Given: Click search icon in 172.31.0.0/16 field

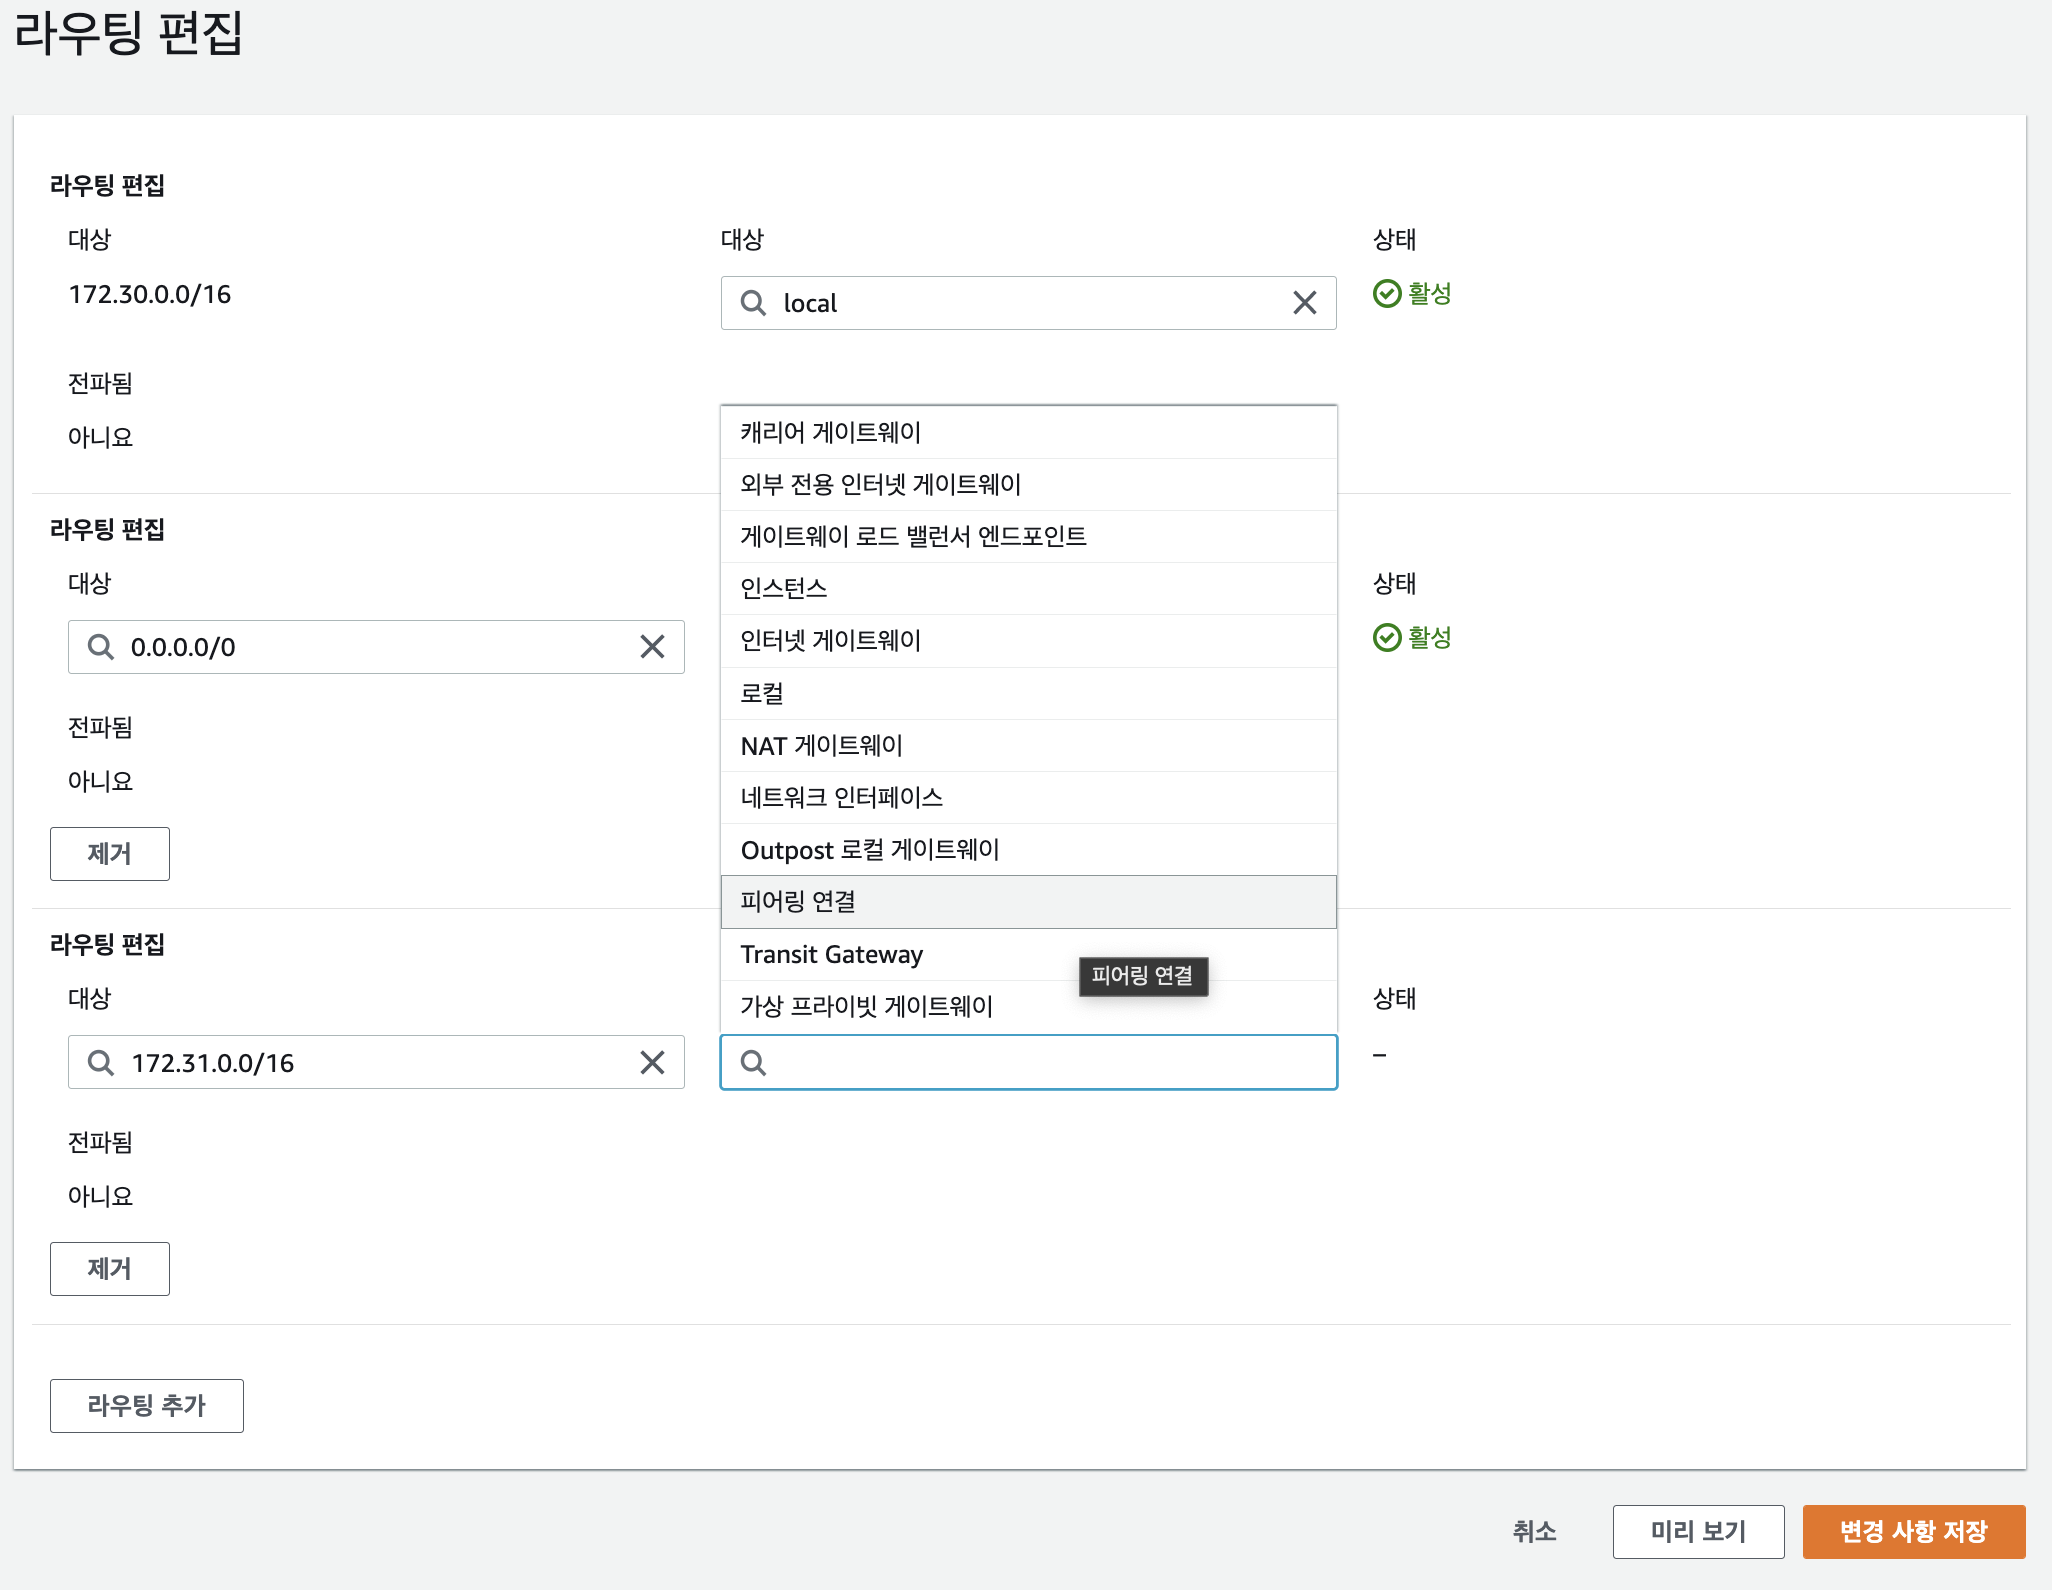Looking at the screenshot, I should [x=100, y=1062].
